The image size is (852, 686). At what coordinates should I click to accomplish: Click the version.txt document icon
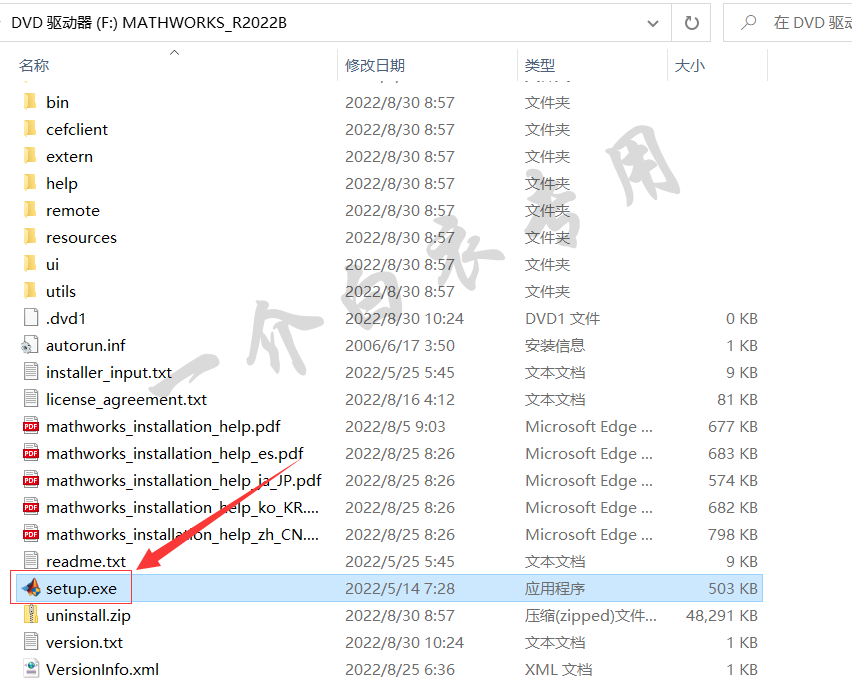point(31,642)
